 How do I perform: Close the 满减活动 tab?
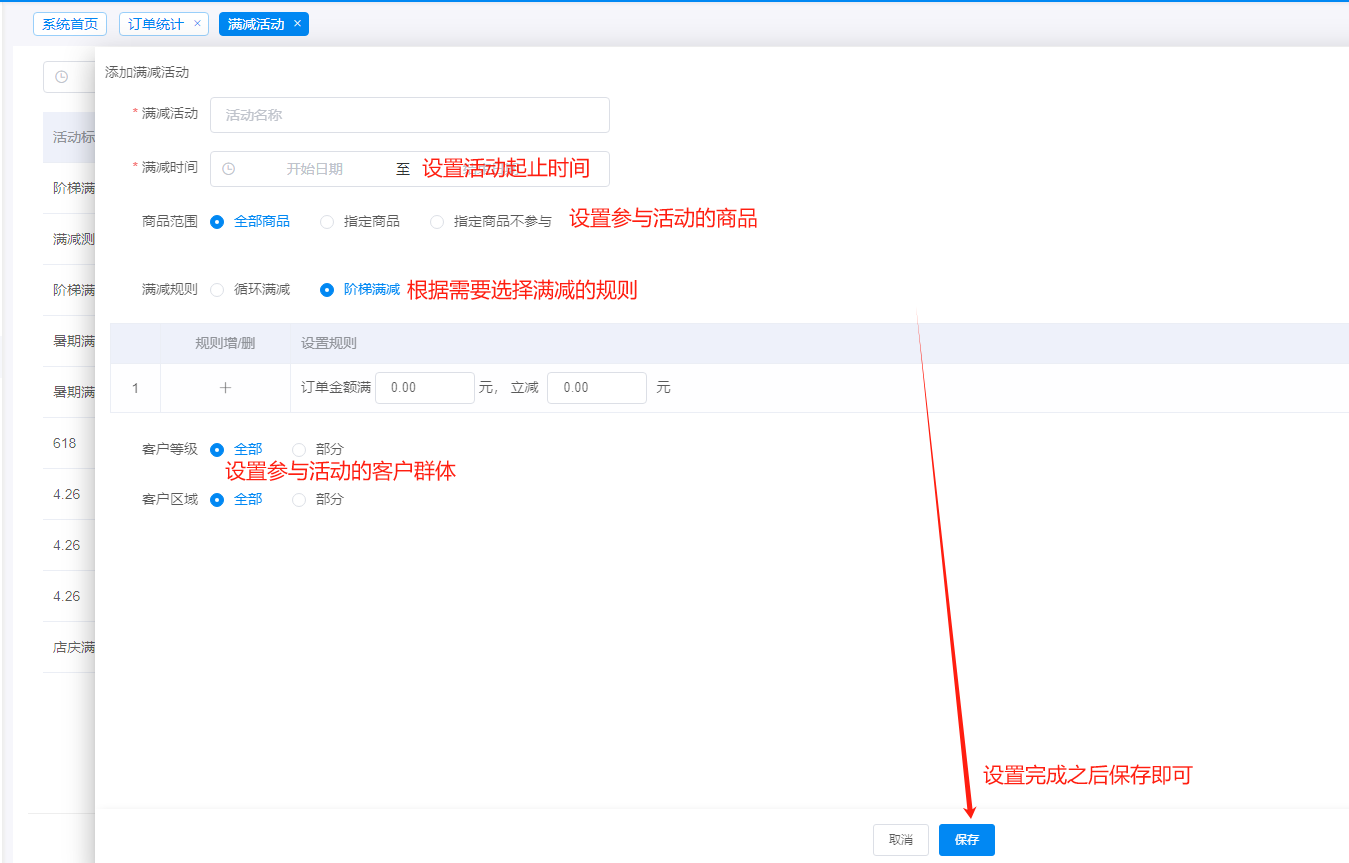[297, 24]
